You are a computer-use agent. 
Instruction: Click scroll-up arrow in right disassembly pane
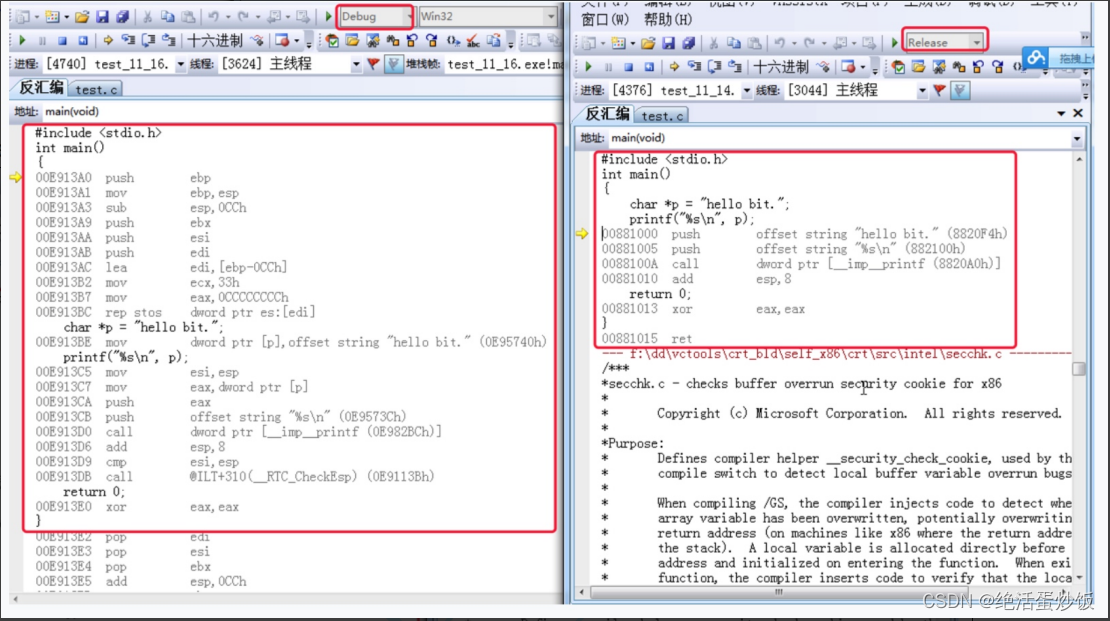1078,160
